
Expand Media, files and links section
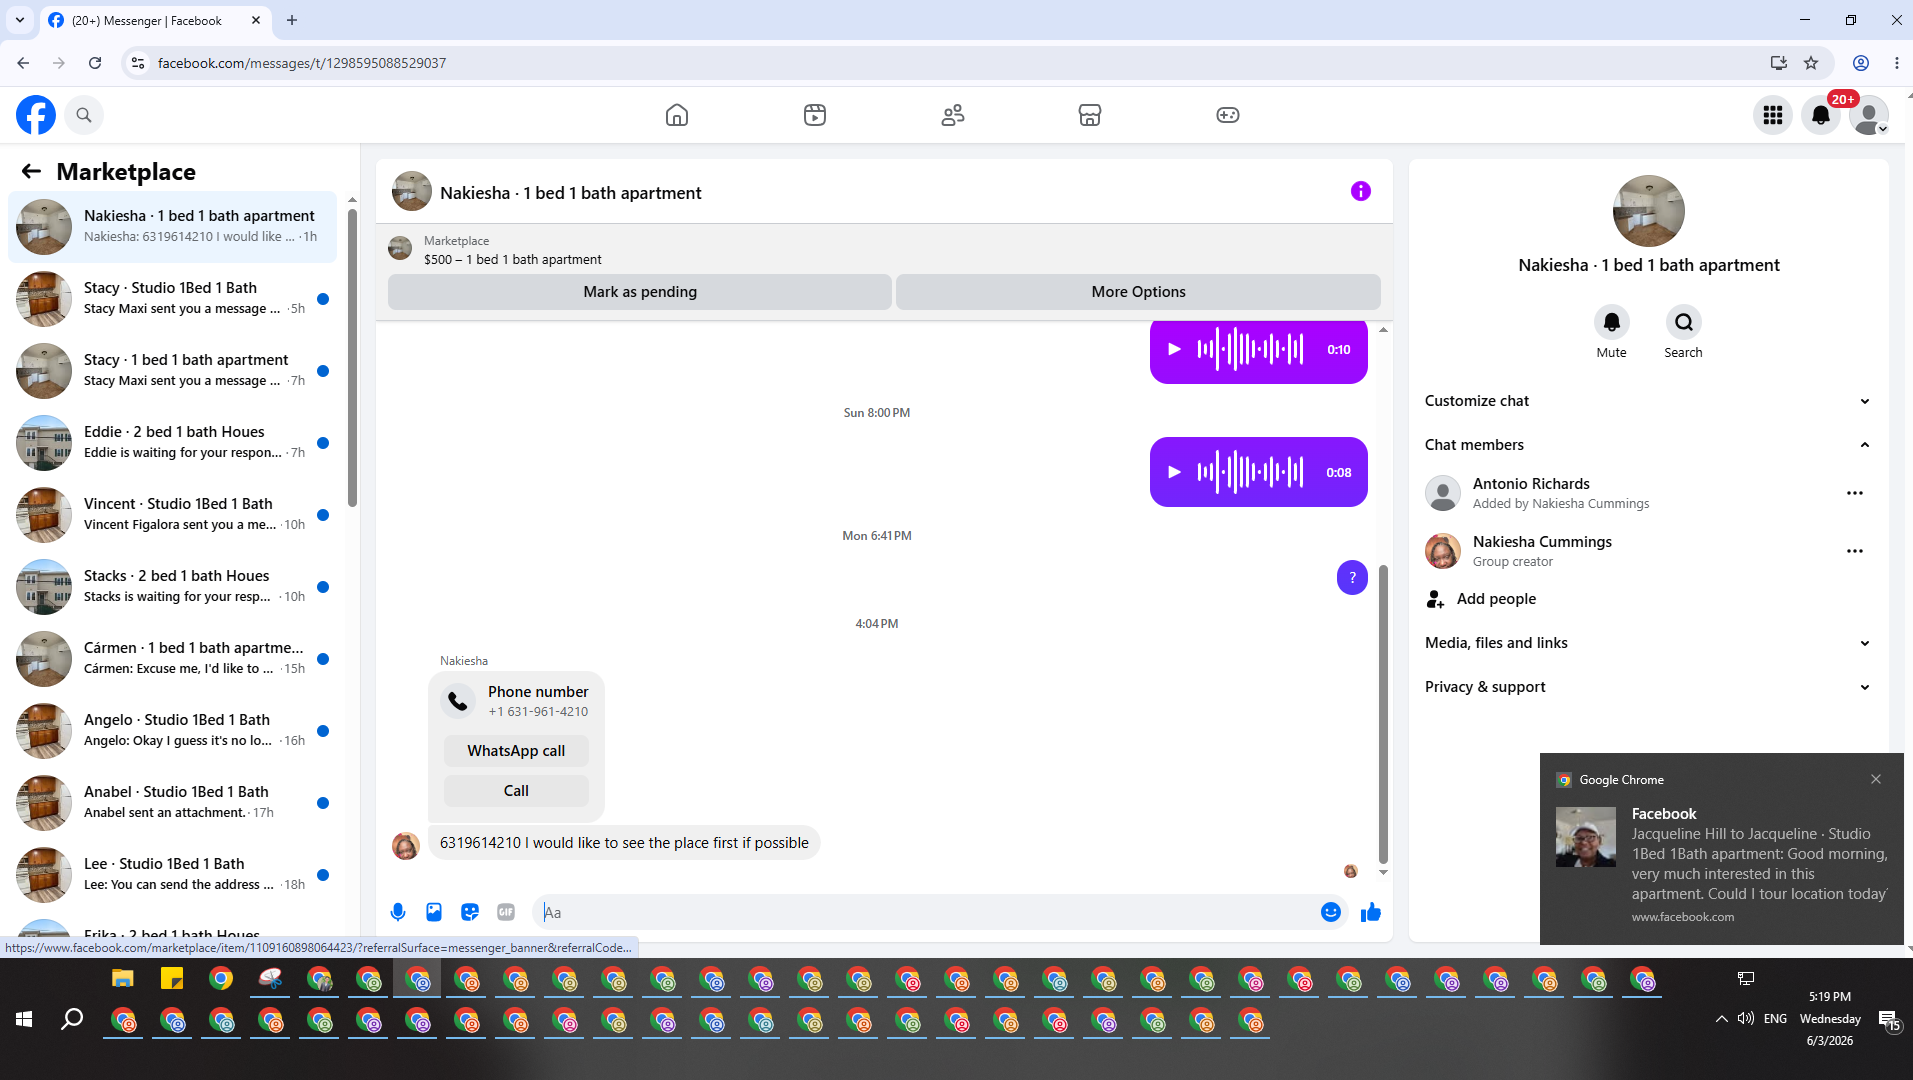click(x=1648, y=643)
